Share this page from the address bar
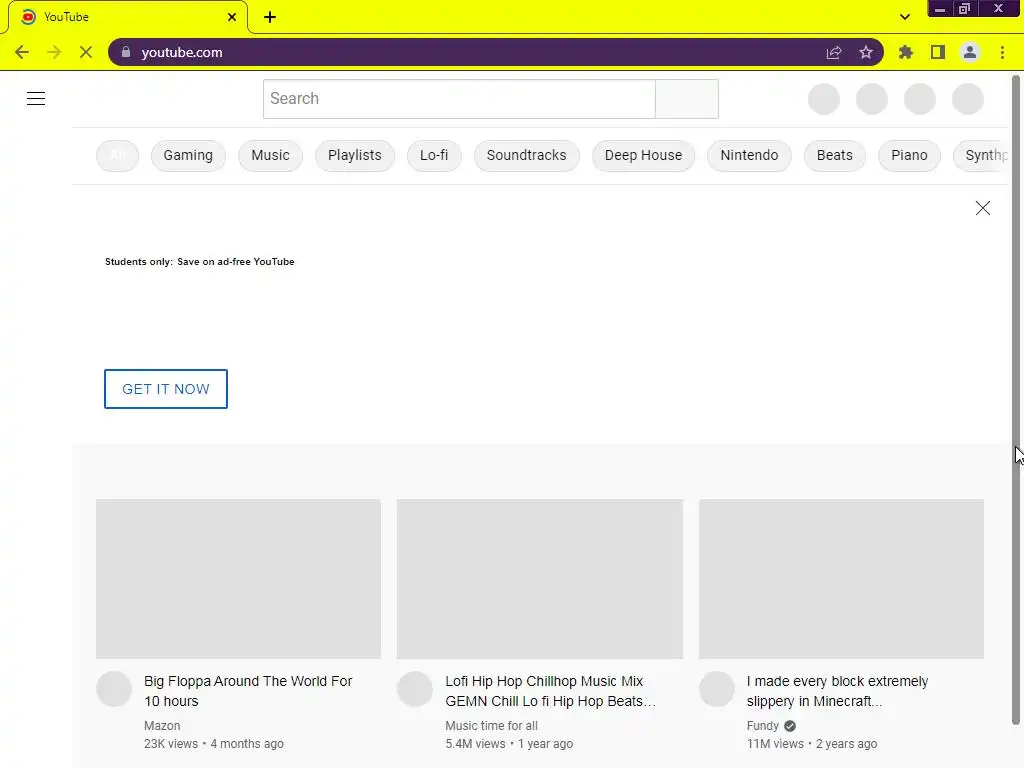This screenshot has width=1024, height=768. coord(834,52)
